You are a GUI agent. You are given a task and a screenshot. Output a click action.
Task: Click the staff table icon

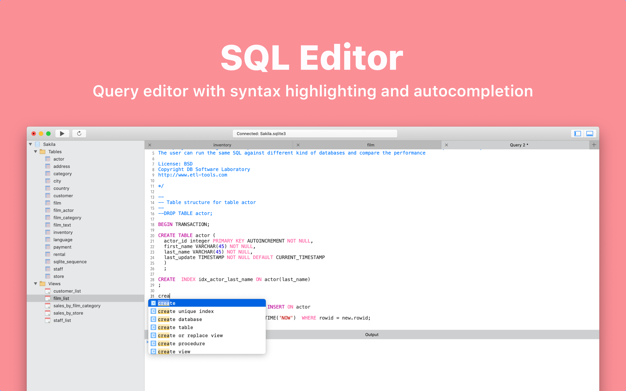tap(48, 269)
